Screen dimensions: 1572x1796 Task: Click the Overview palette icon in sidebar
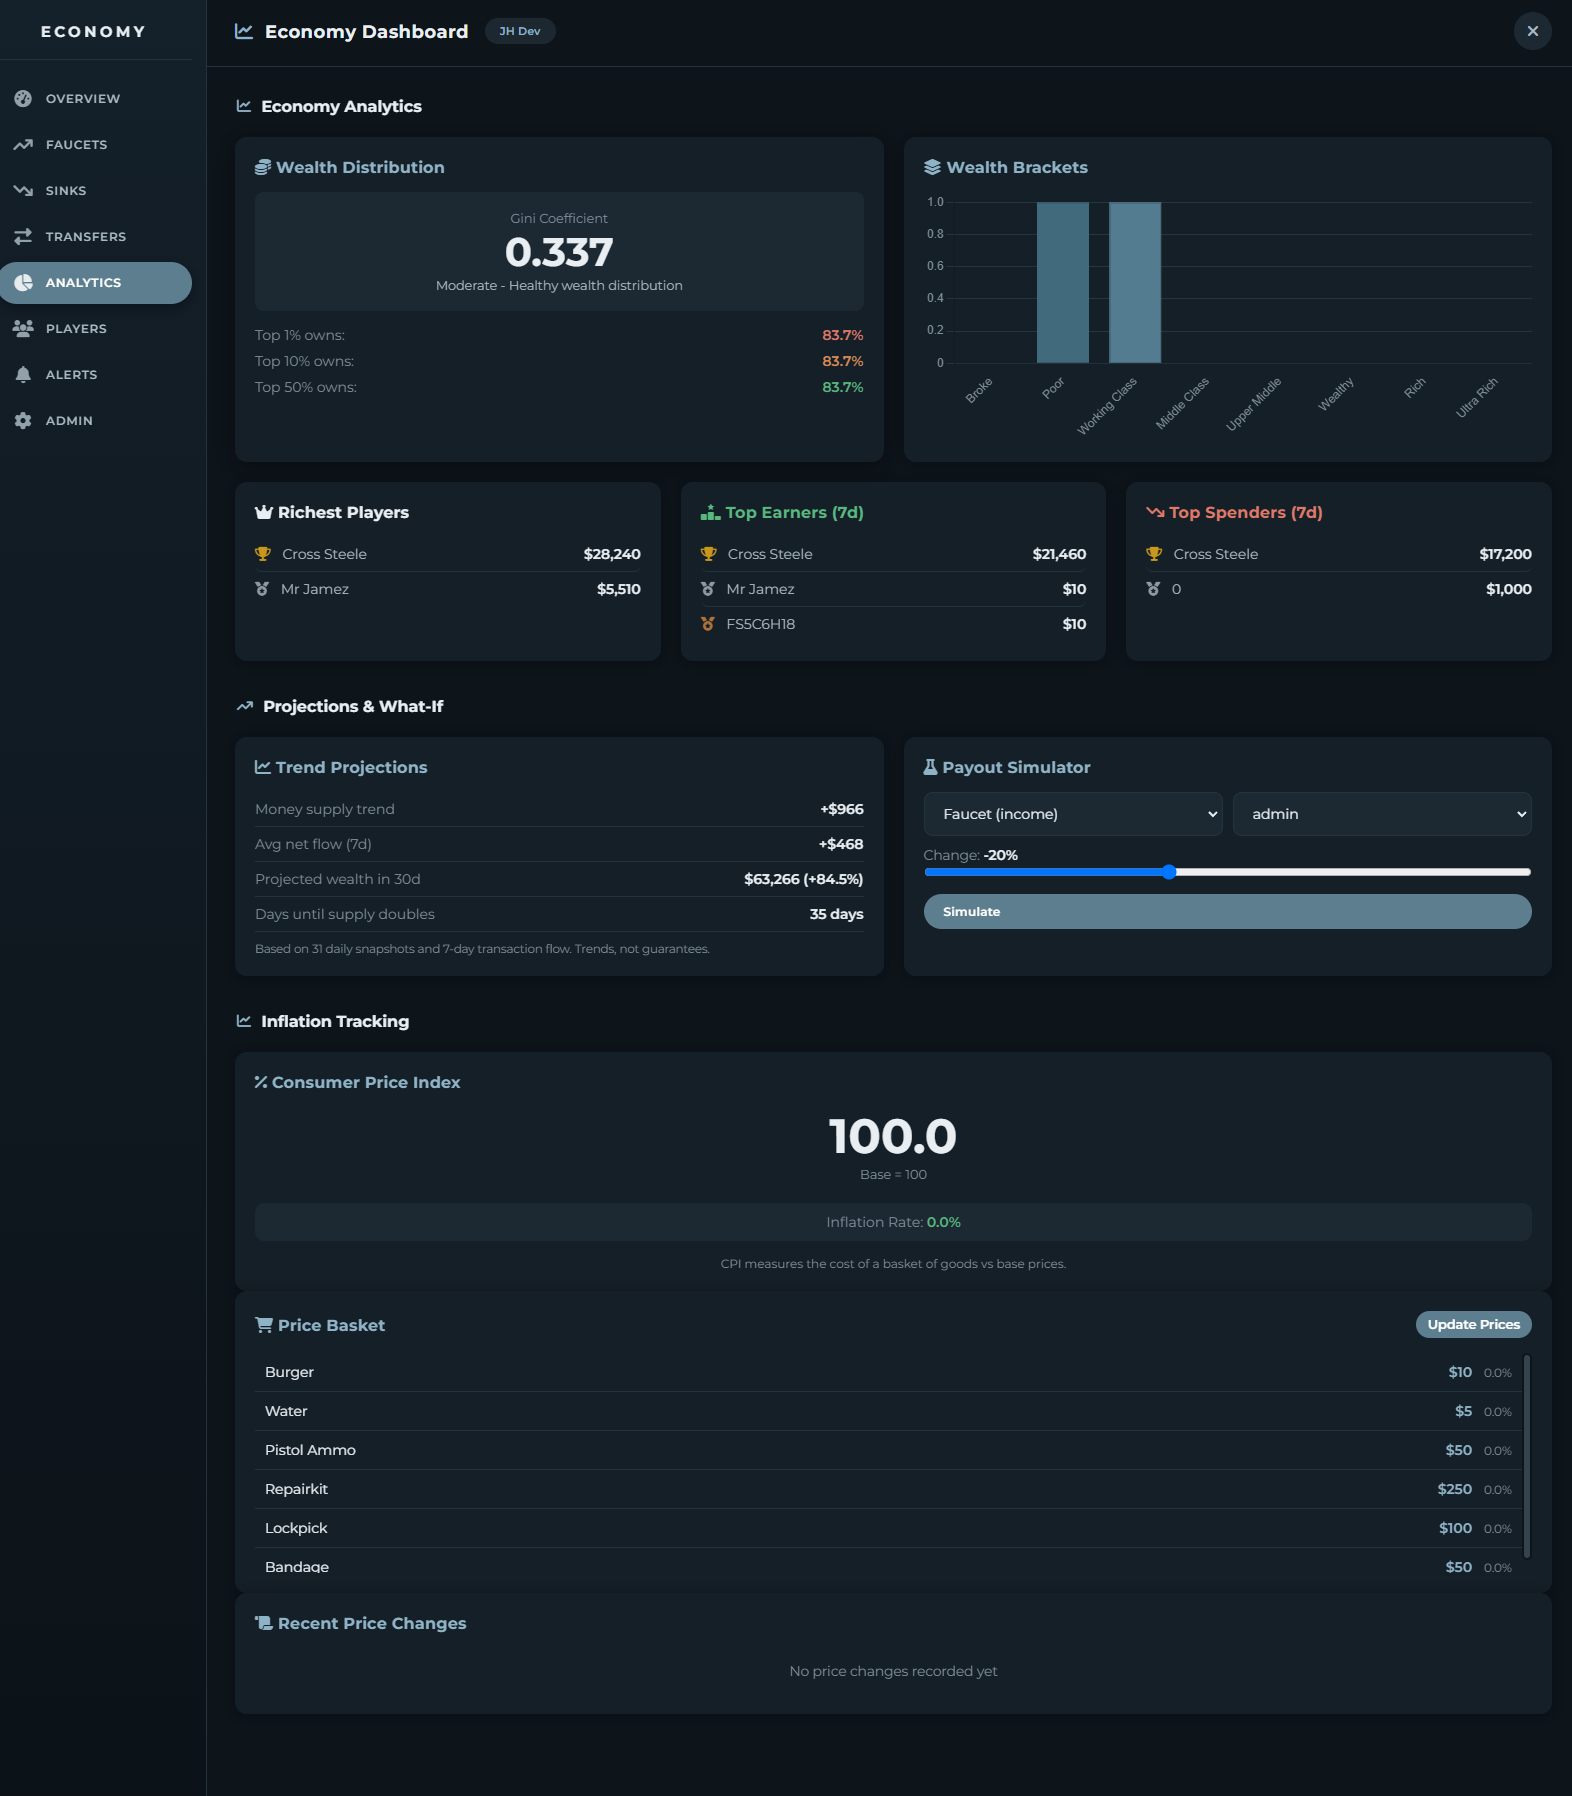tap(23, 98)
